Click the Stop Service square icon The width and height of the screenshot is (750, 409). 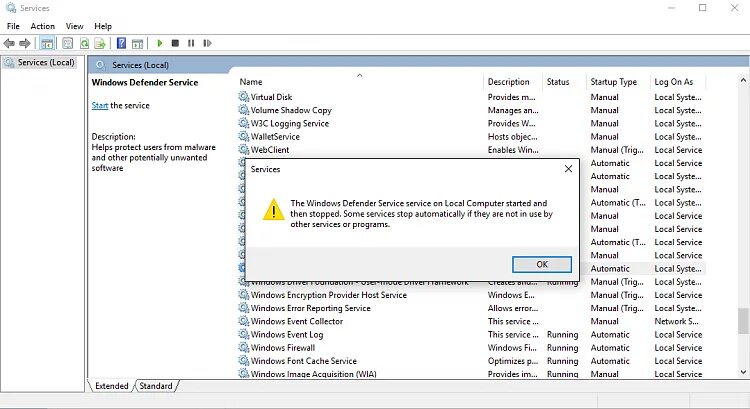tap(175, 44)
